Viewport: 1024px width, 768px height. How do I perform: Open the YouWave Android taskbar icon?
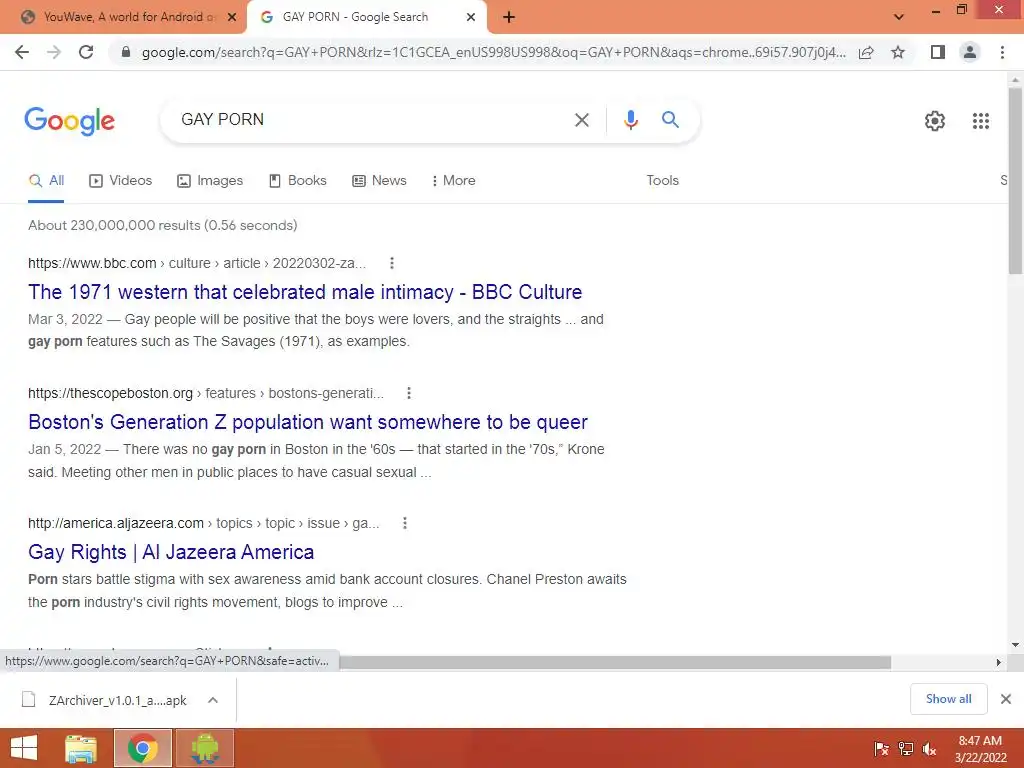204,748
